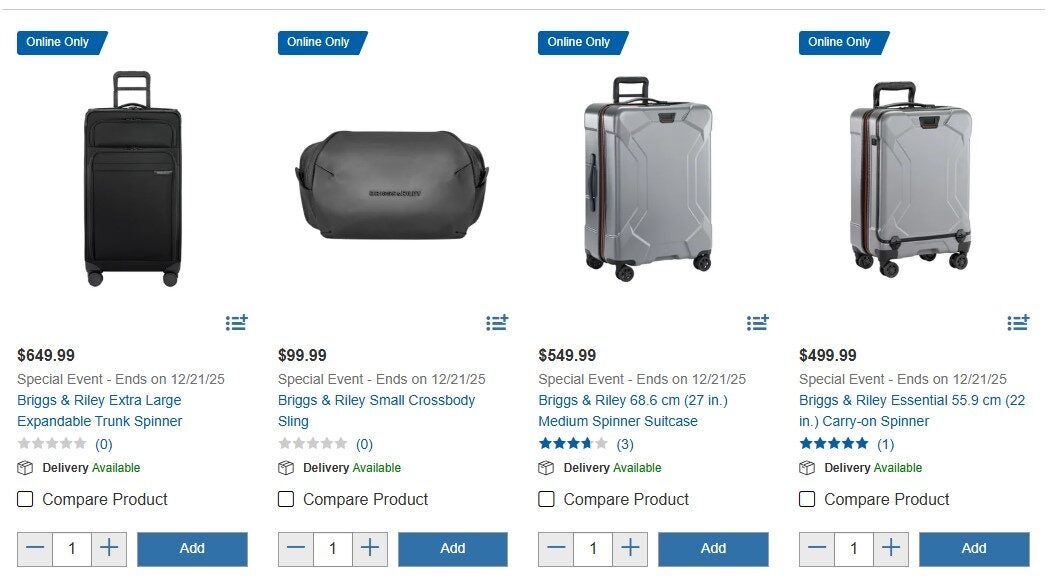Select Compare Product for Carry-on Spinner
Image resolution: width=1048 pixels, height=584 pixels.
pos(807,499)
